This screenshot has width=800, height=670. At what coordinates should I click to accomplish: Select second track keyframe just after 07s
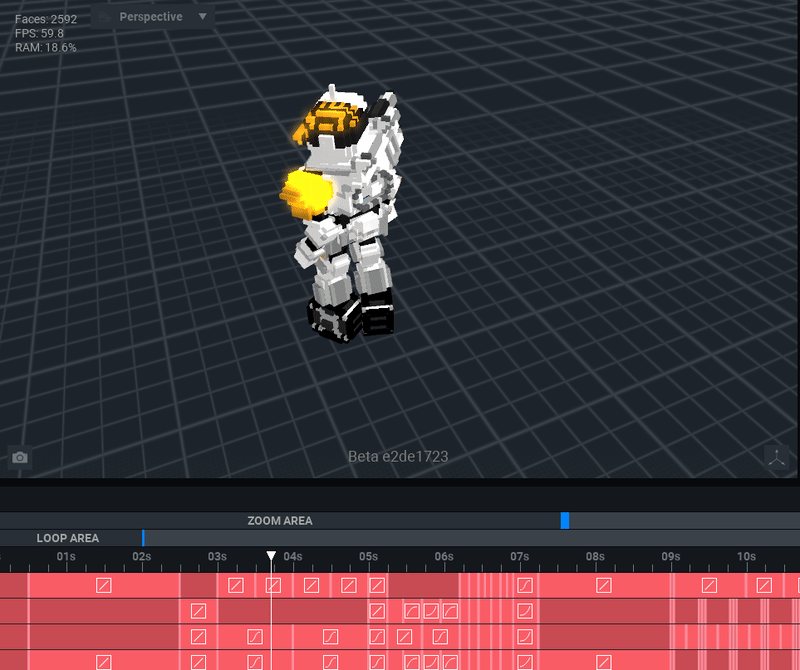coord(525,611)
